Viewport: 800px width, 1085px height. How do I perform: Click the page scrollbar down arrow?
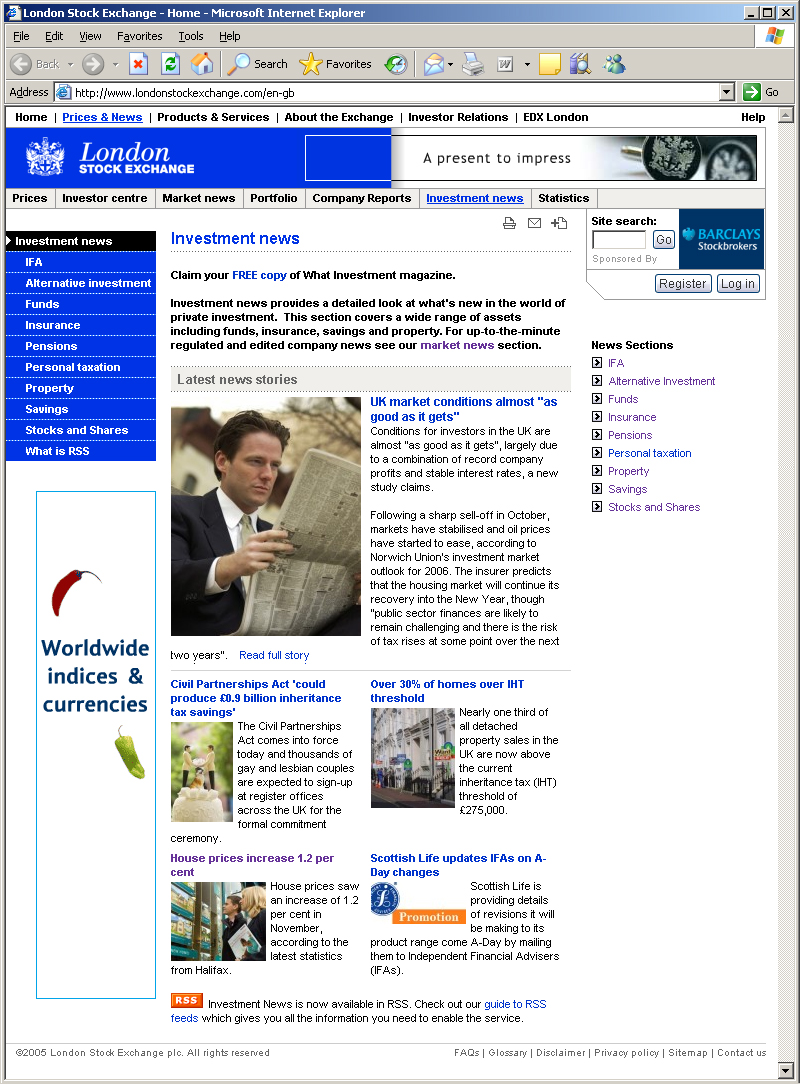pos(785,1070)
